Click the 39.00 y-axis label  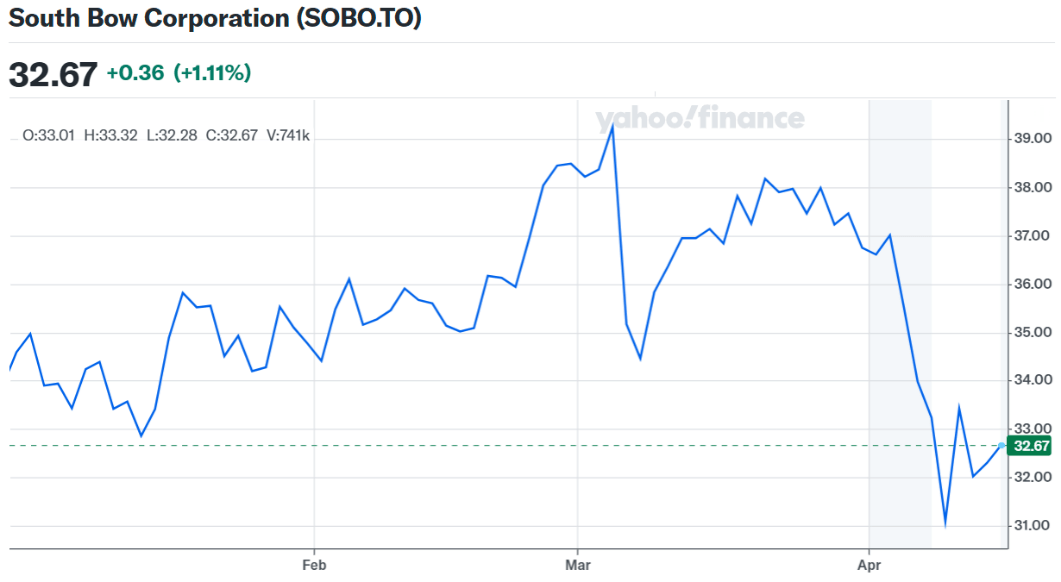pos(1033,138)
